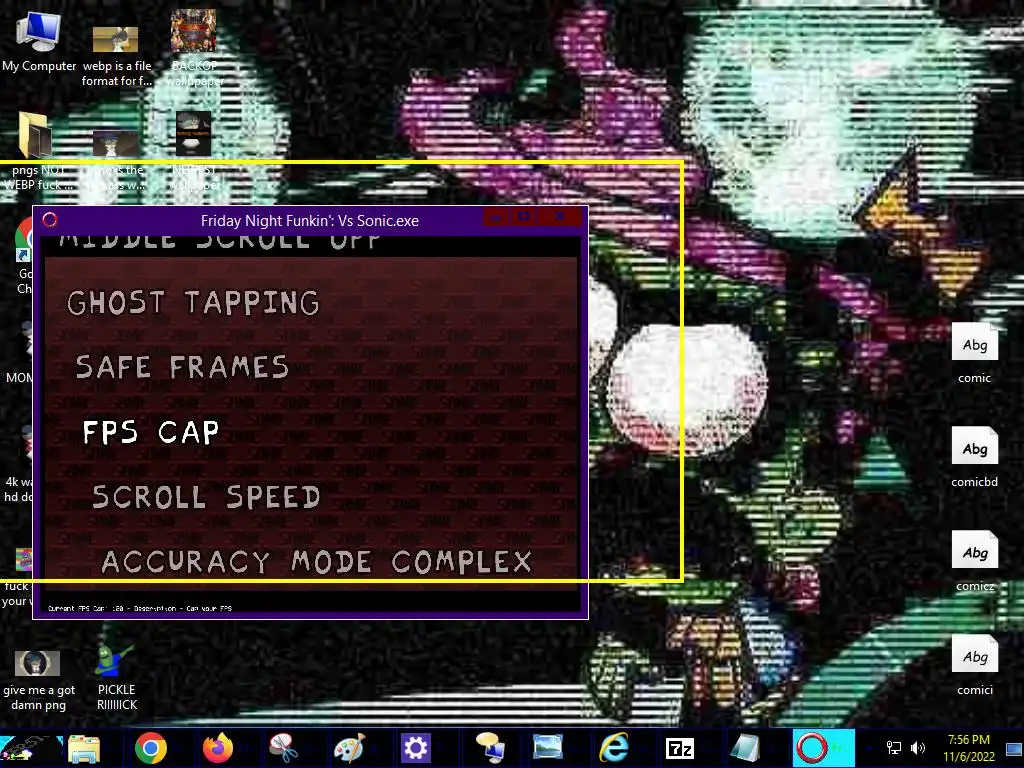Image resolution: width=1024 pixels, height=768 pixels.
Task: Open the volume speaker tray icon
Action: [x=918, y=748]
